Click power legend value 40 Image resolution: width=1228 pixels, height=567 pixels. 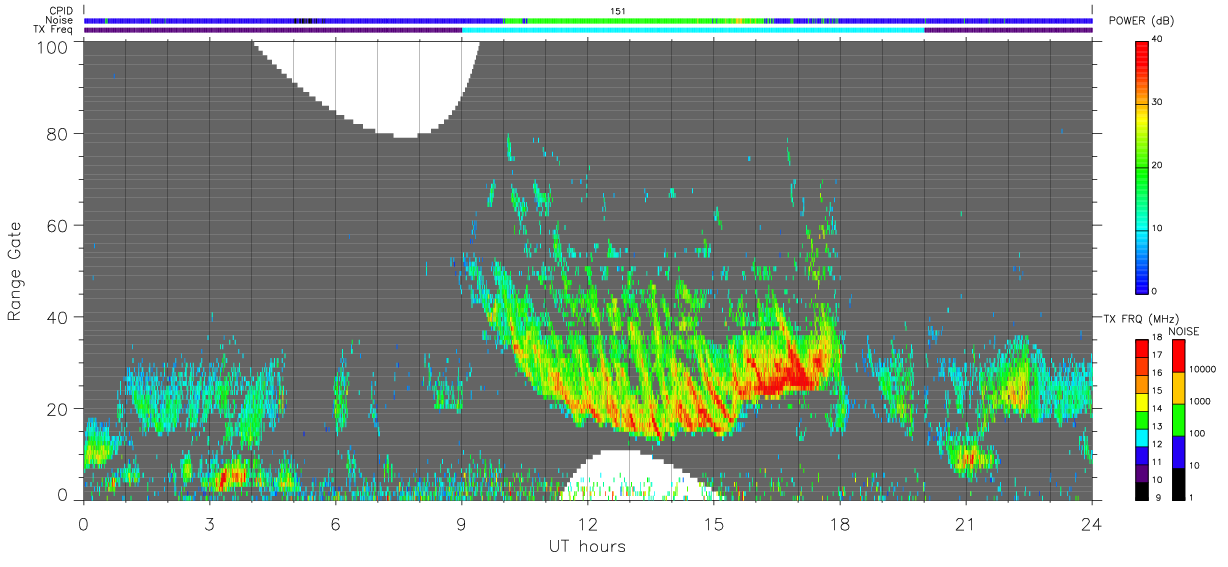click(1159, 39)
